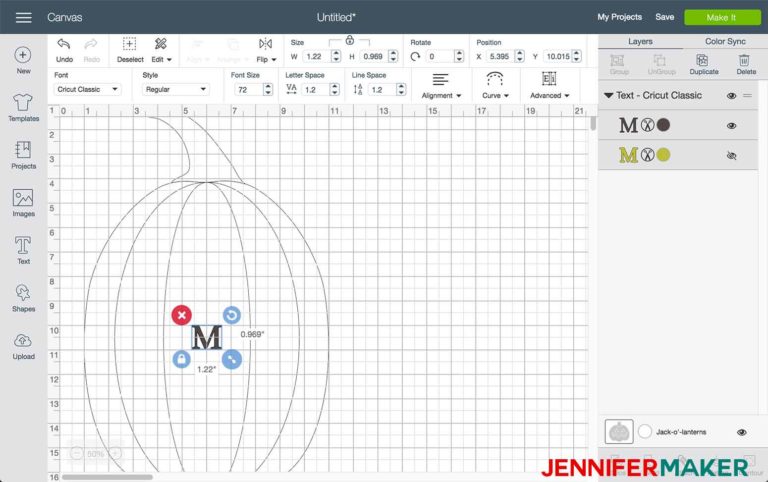Select the dark M layer thumbnail
Image resolution: width=768 pixels, height=482 pixels.
click(x=628, y=125)
